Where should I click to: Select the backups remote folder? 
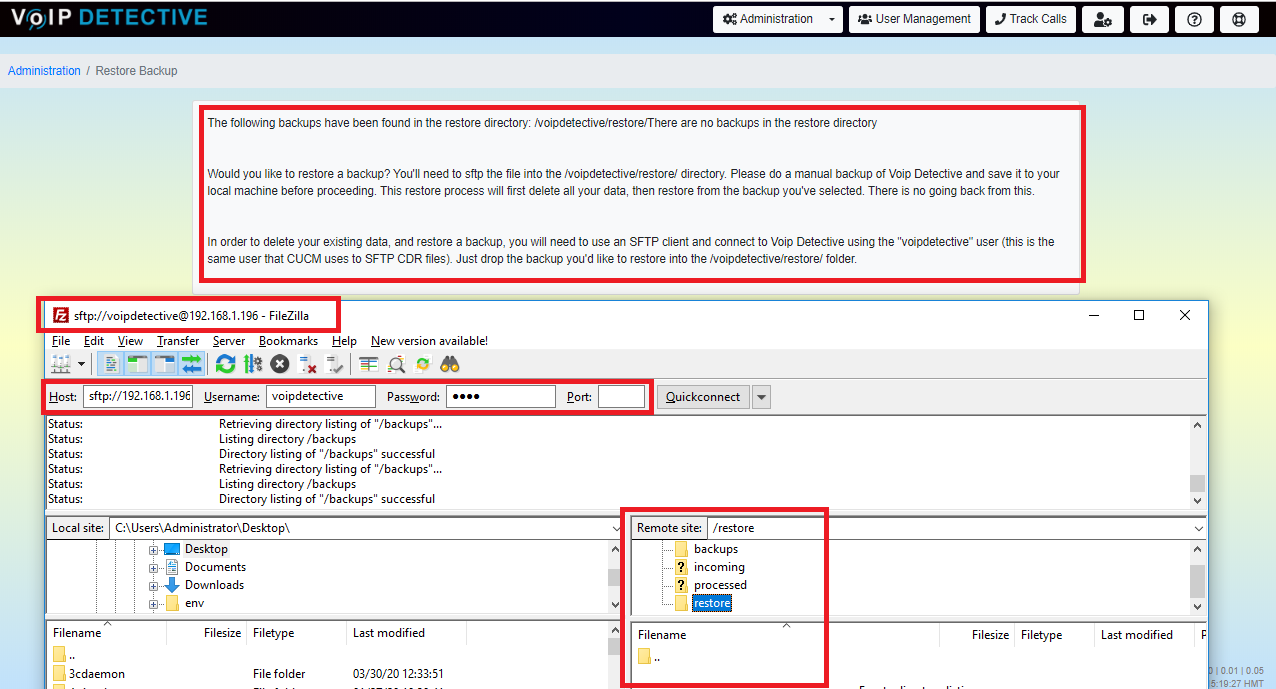click(x=716, y=549)
